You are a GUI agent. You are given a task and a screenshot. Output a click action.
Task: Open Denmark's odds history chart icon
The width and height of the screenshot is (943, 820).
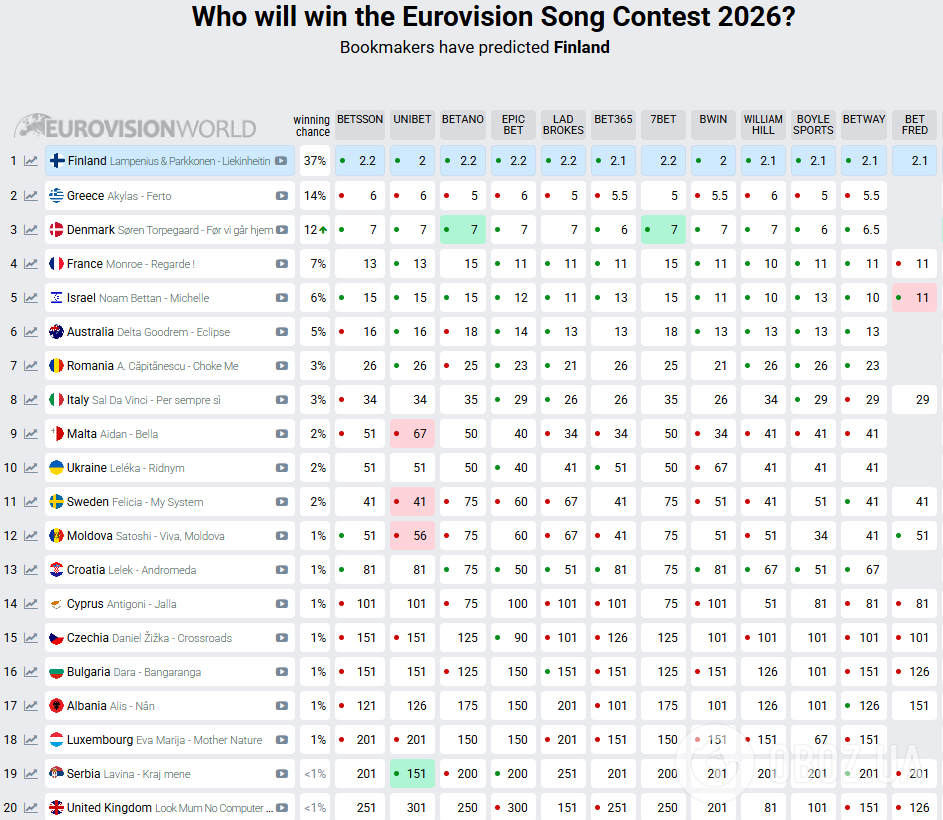tap(31, 230)
